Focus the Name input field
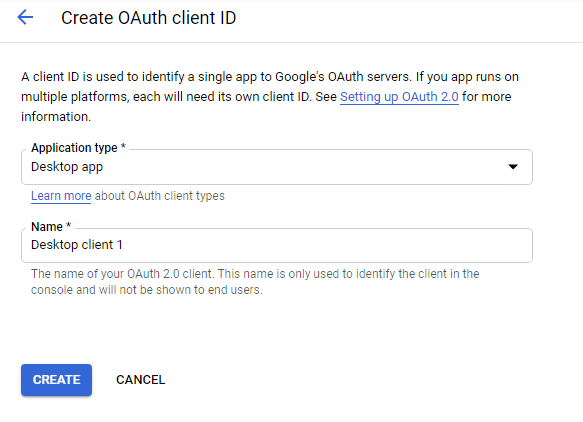The image size is (583, 422). [x=277, y=245]
